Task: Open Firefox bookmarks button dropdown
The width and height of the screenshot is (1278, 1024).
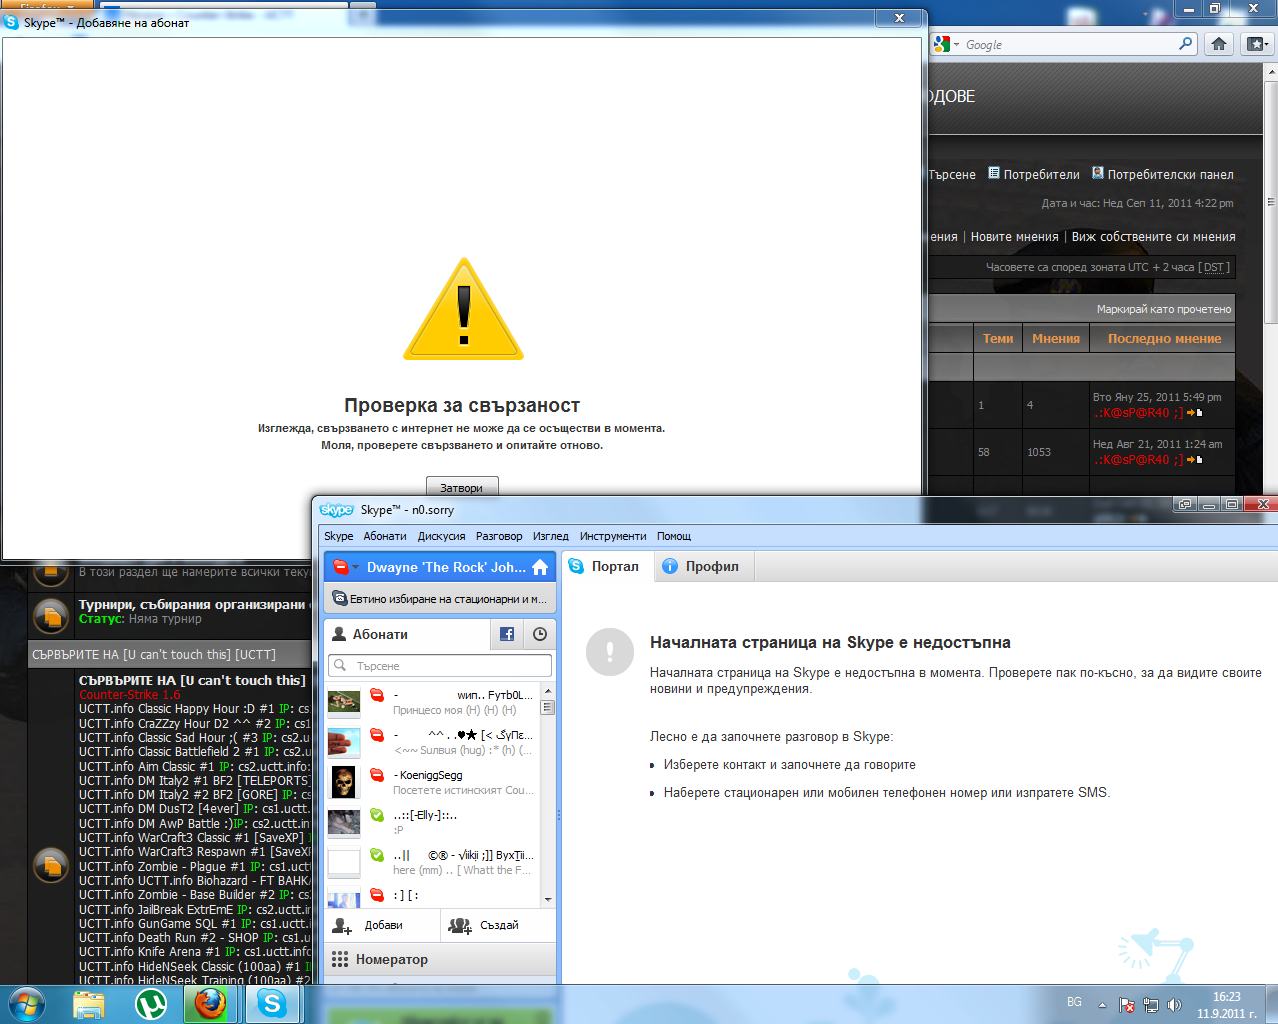Action: coord(1256,44)
